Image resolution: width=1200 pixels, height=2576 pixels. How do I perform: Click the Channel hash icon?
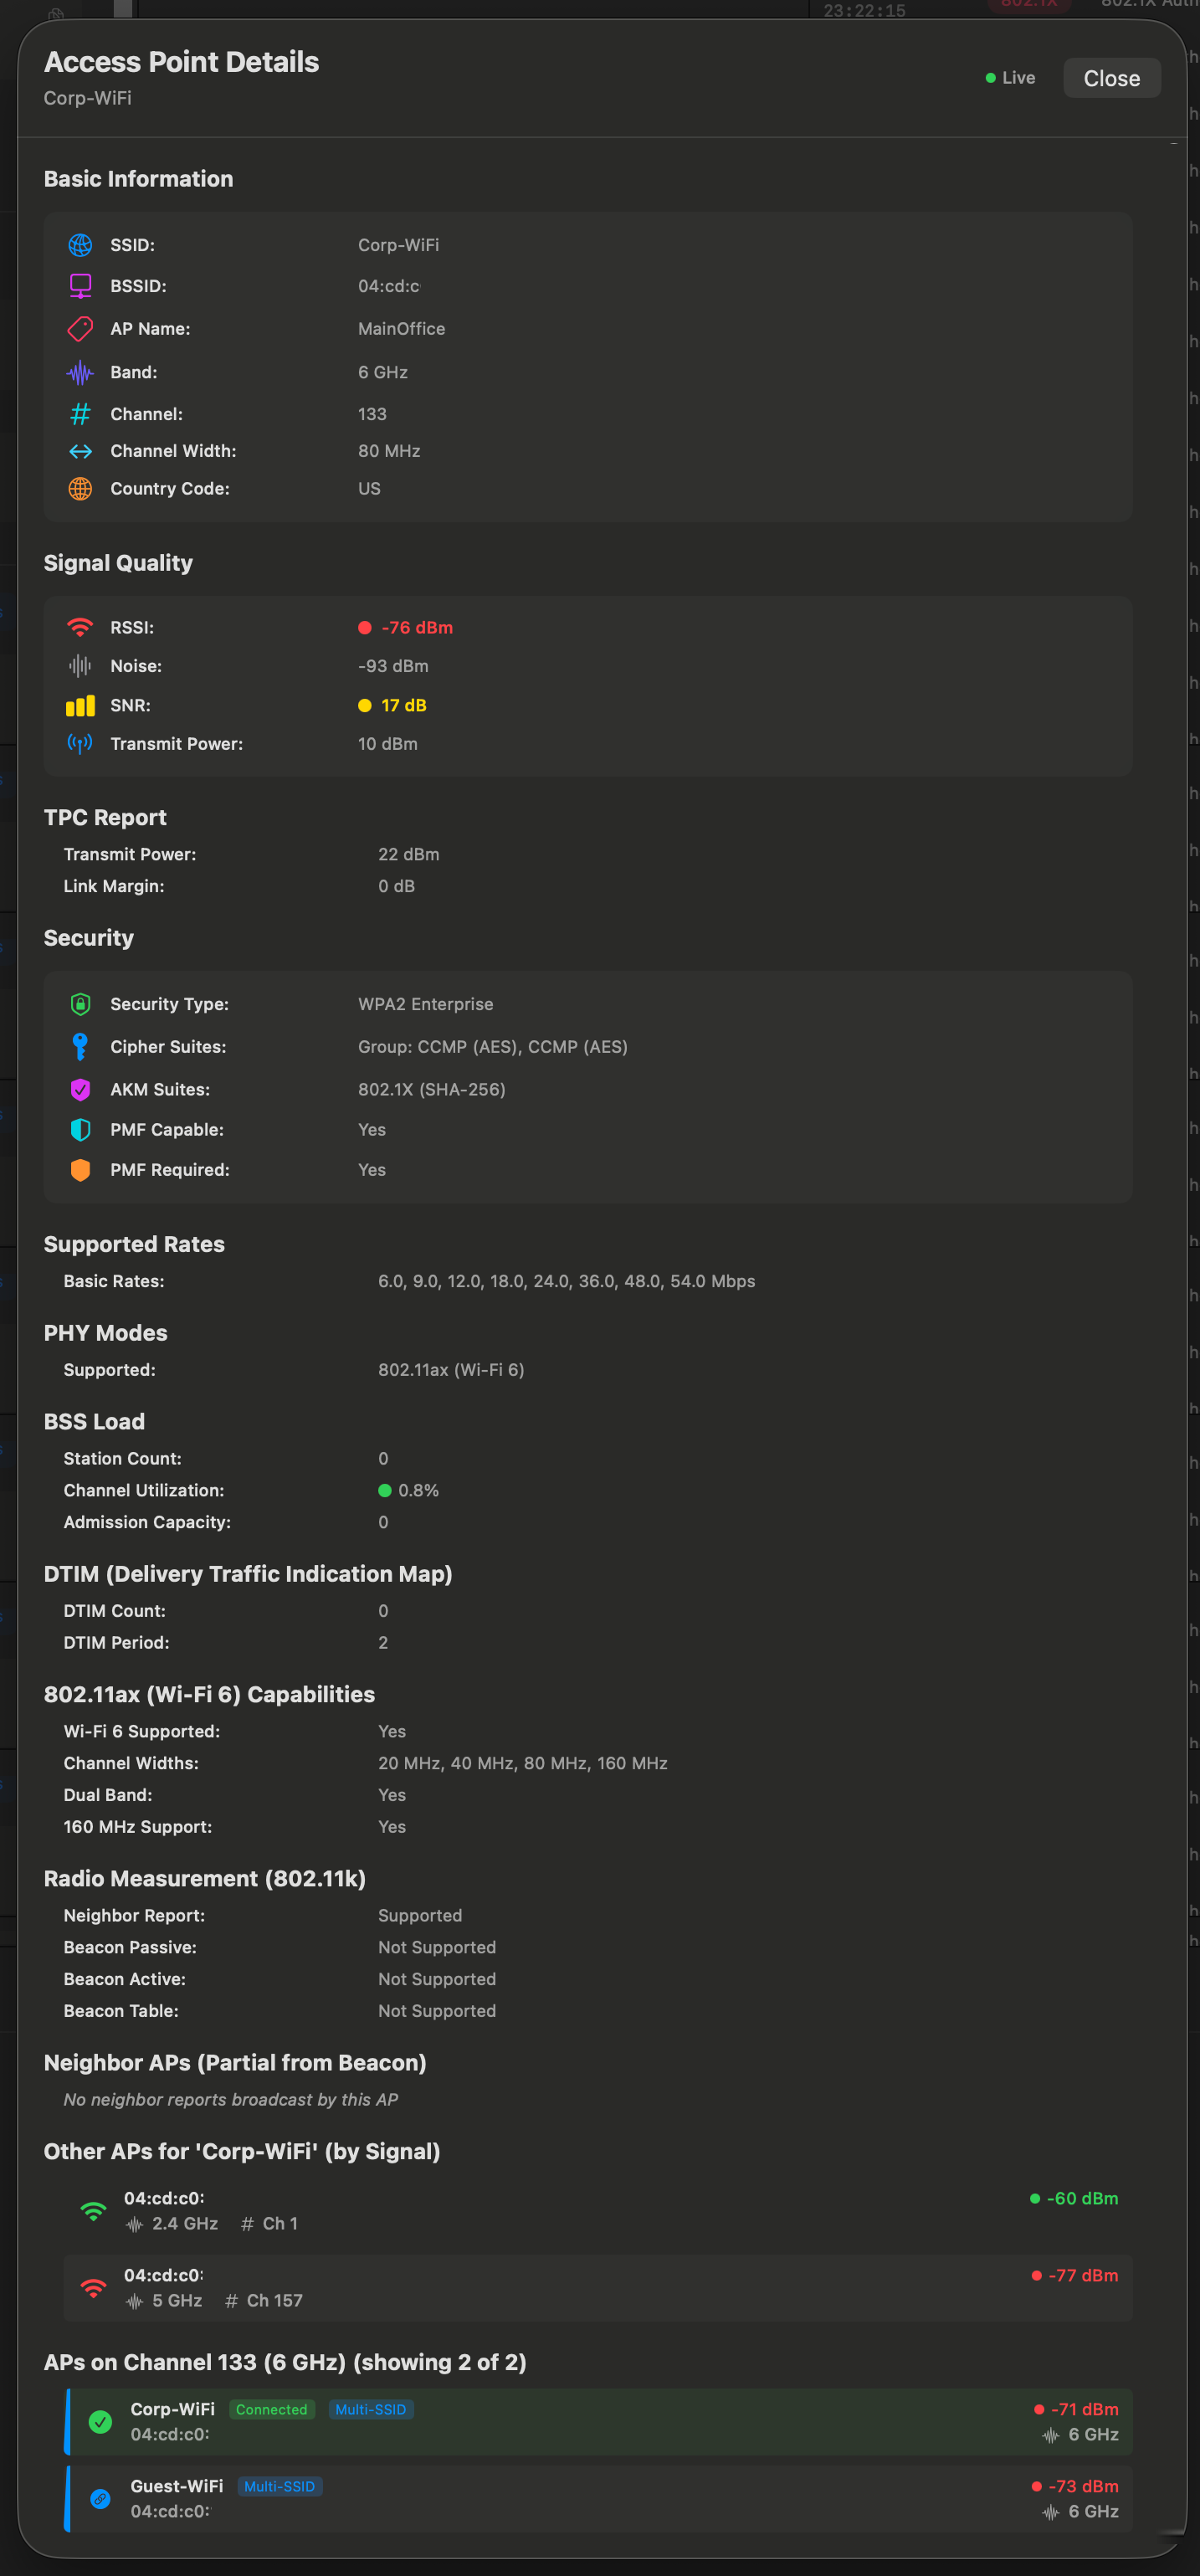tap(80, 414)
